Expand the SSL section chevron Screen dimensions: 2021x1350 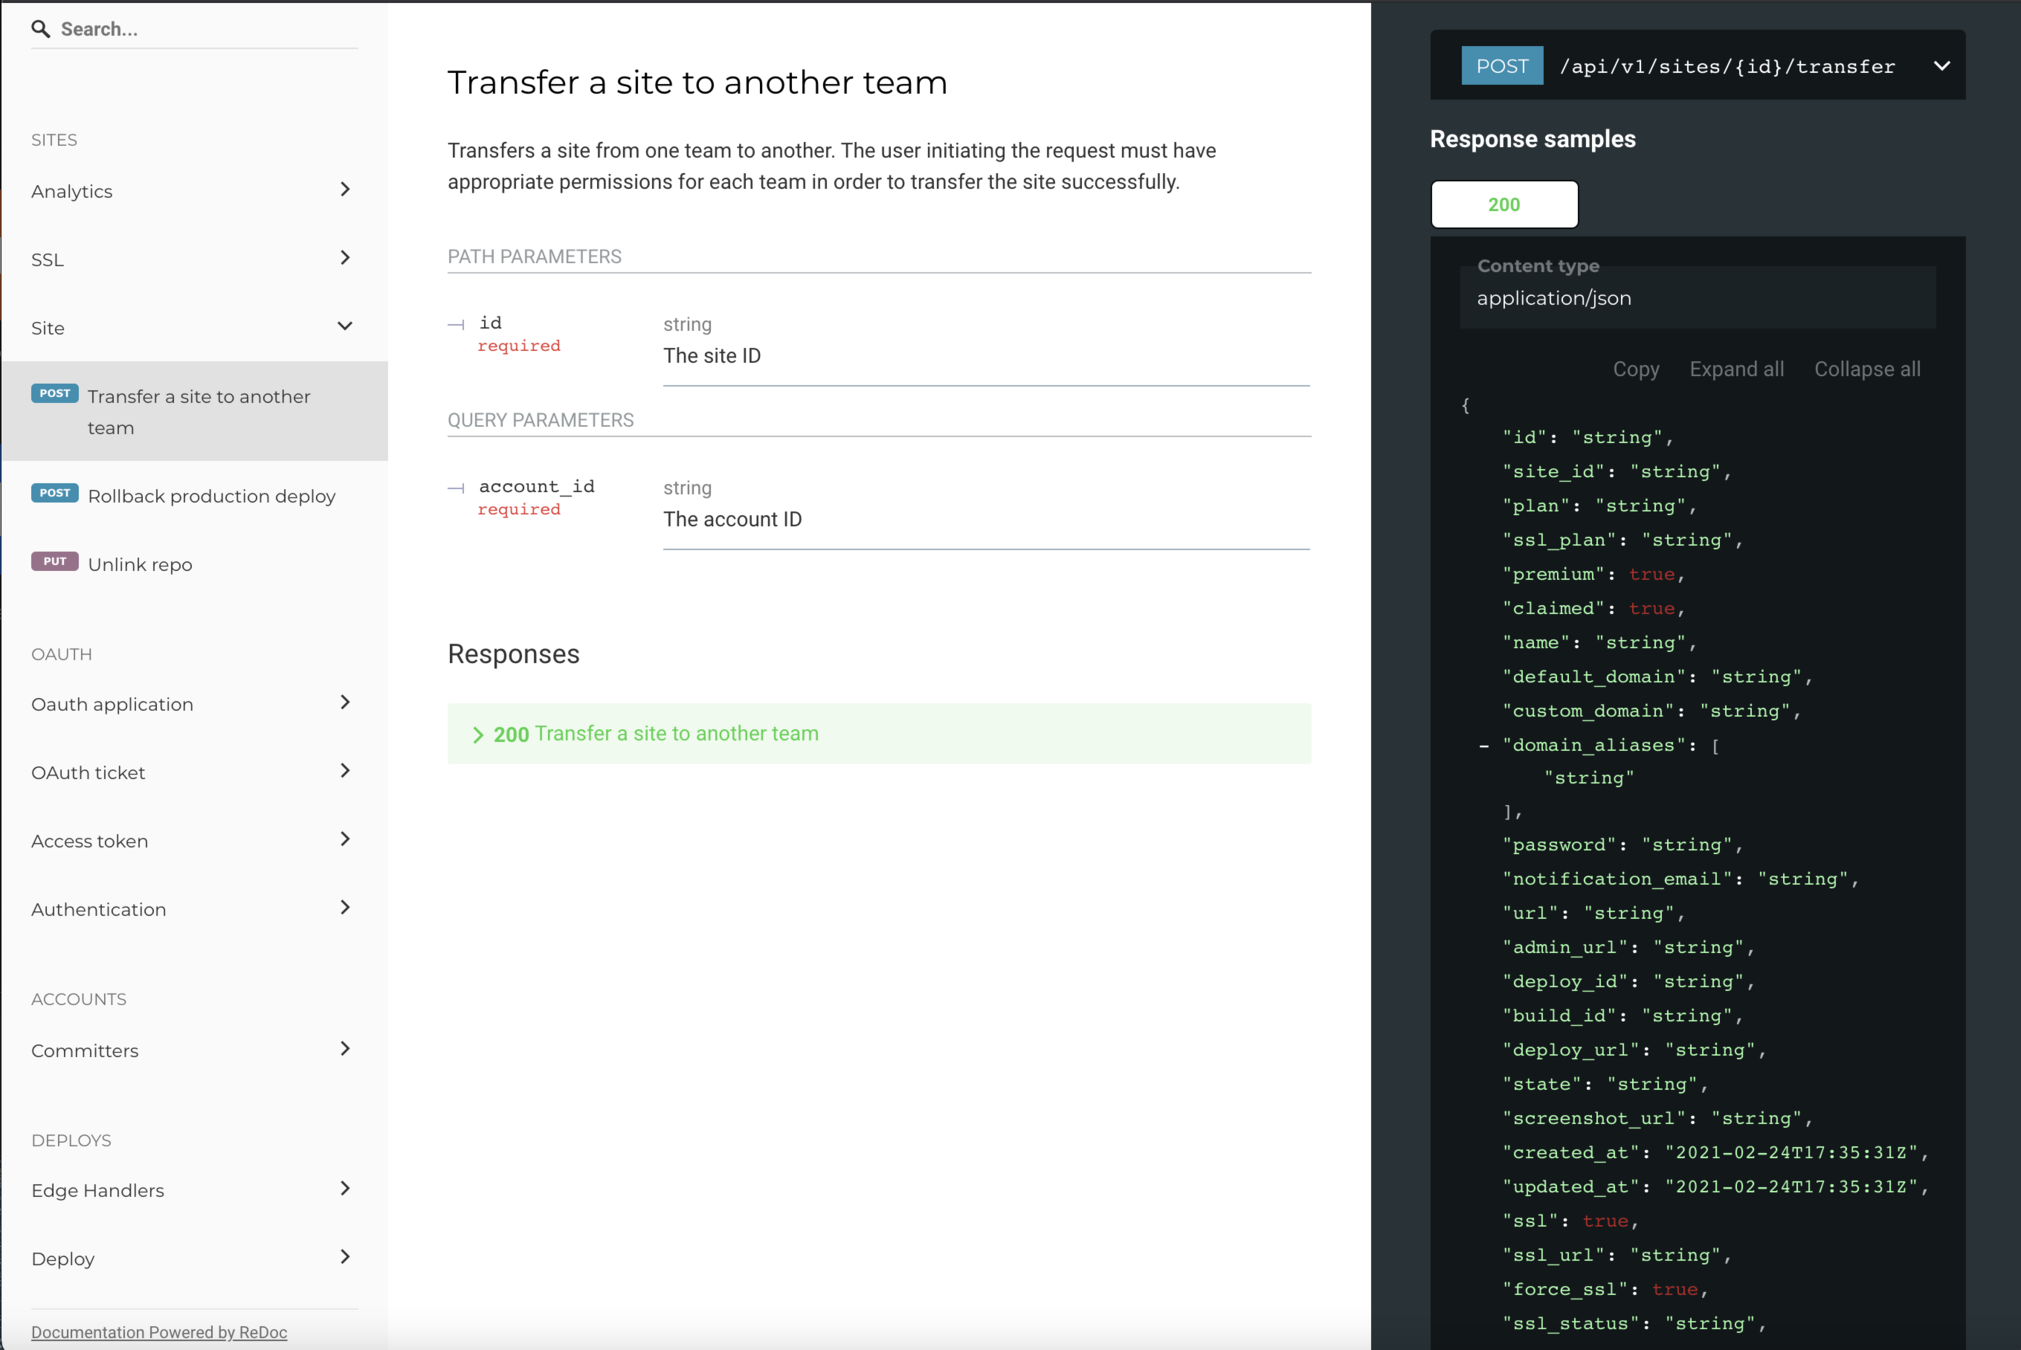tap(345, 258)
